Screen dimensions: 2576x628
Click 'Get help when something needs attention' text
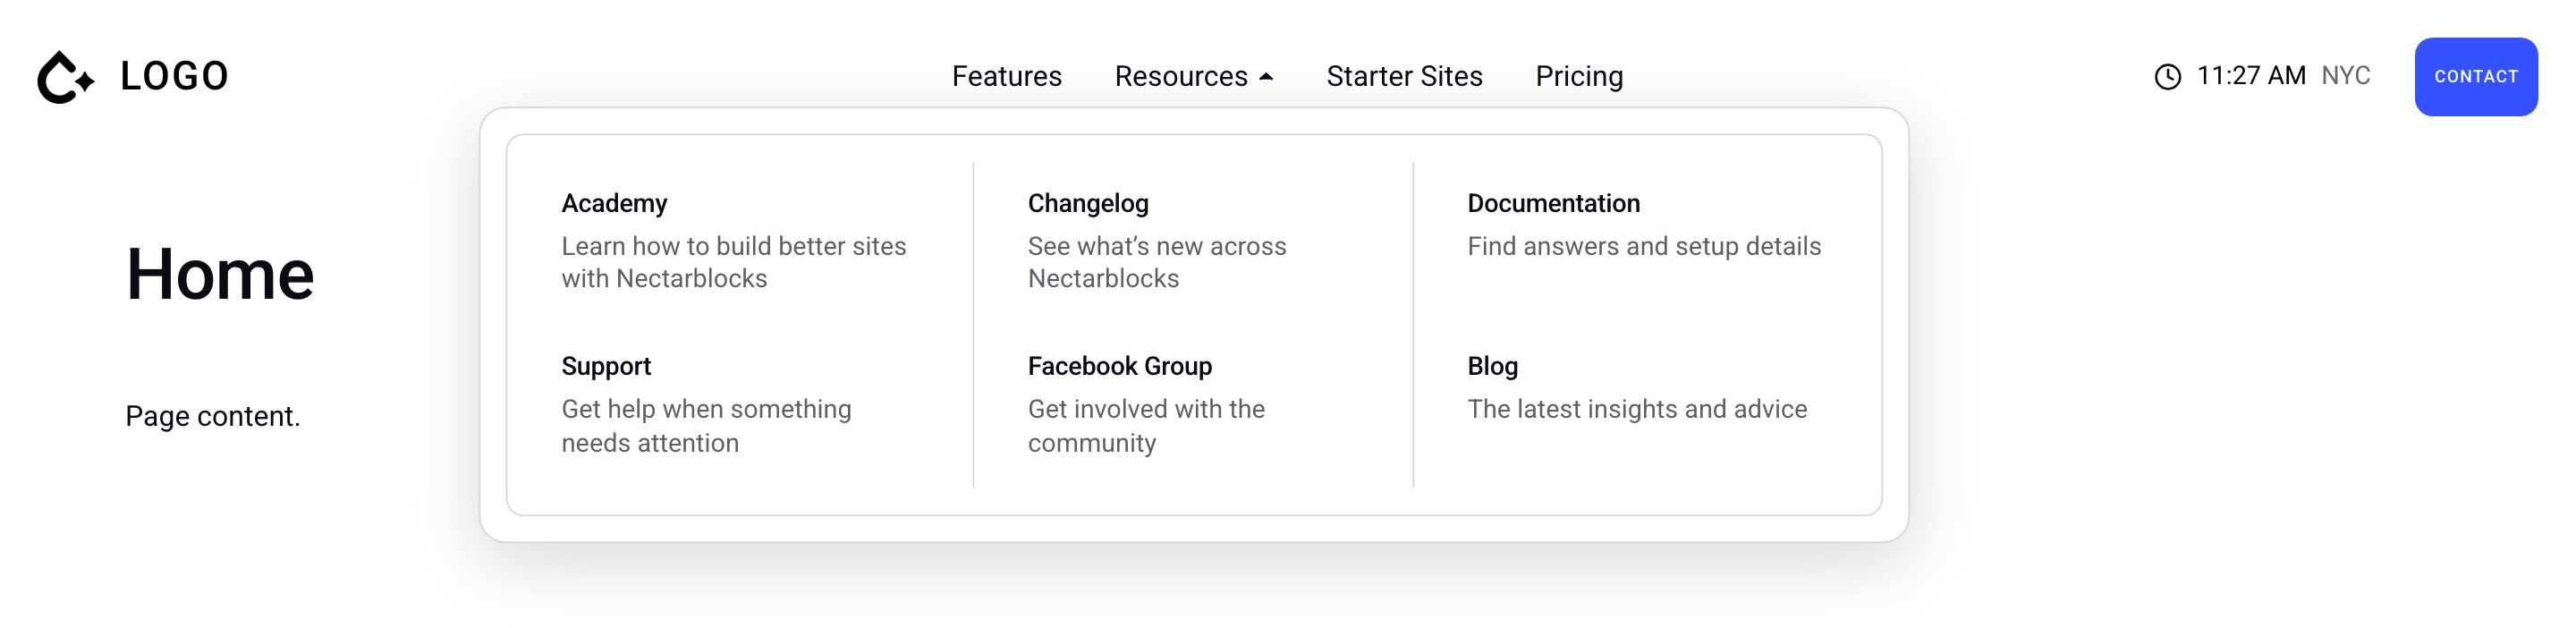(x=707, y=426)
